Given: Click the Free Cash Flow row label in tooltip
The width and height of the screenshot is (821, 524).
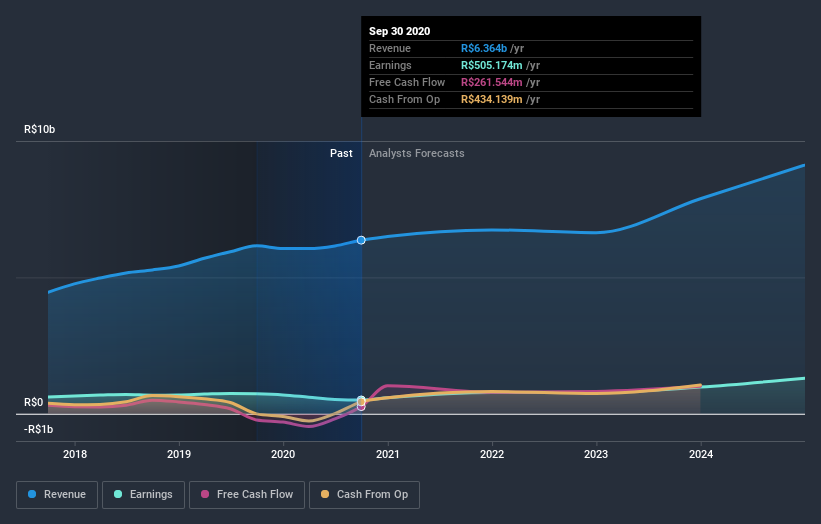Looking at the screenshot, I should [407, 82].
